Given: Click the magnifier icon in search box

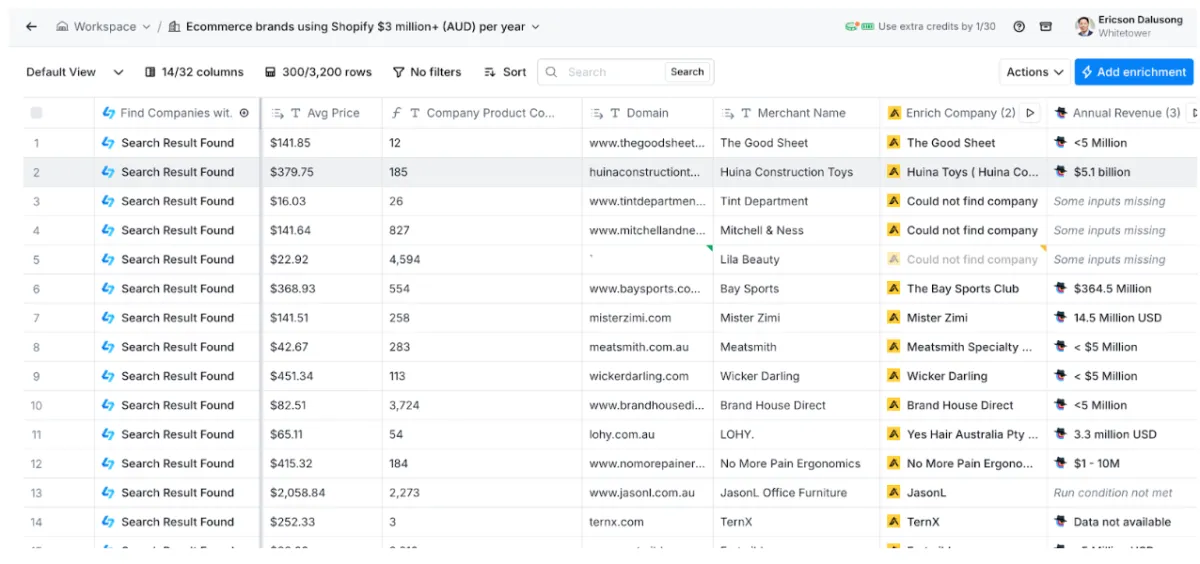Looking at the screenshot, I should click(553, 72).
